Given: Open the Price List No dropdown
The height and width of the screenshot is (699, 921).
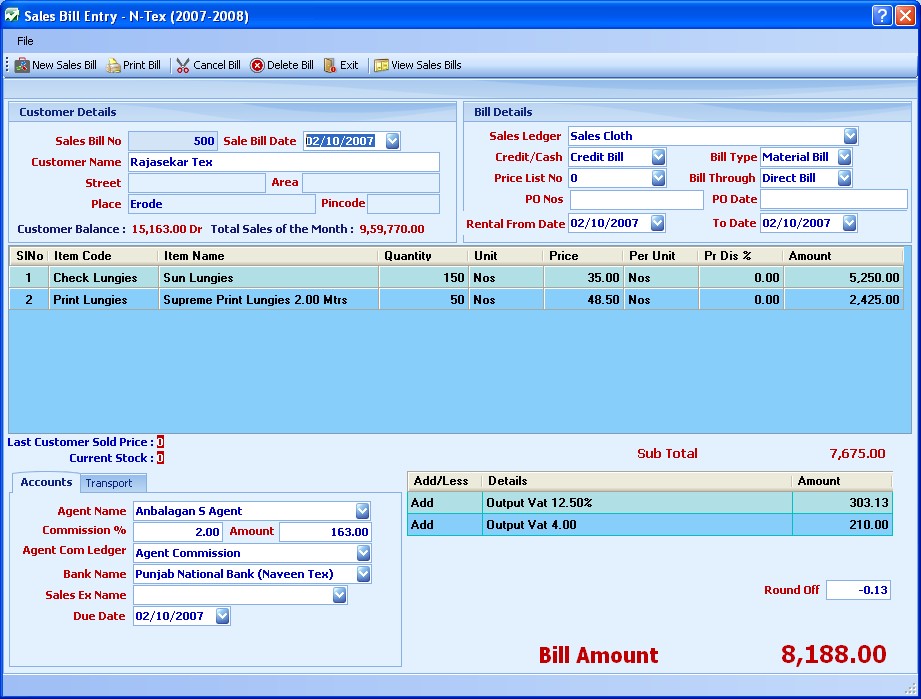Looking at the screenshot, I should pyautogui.click(x=658, y=178).
